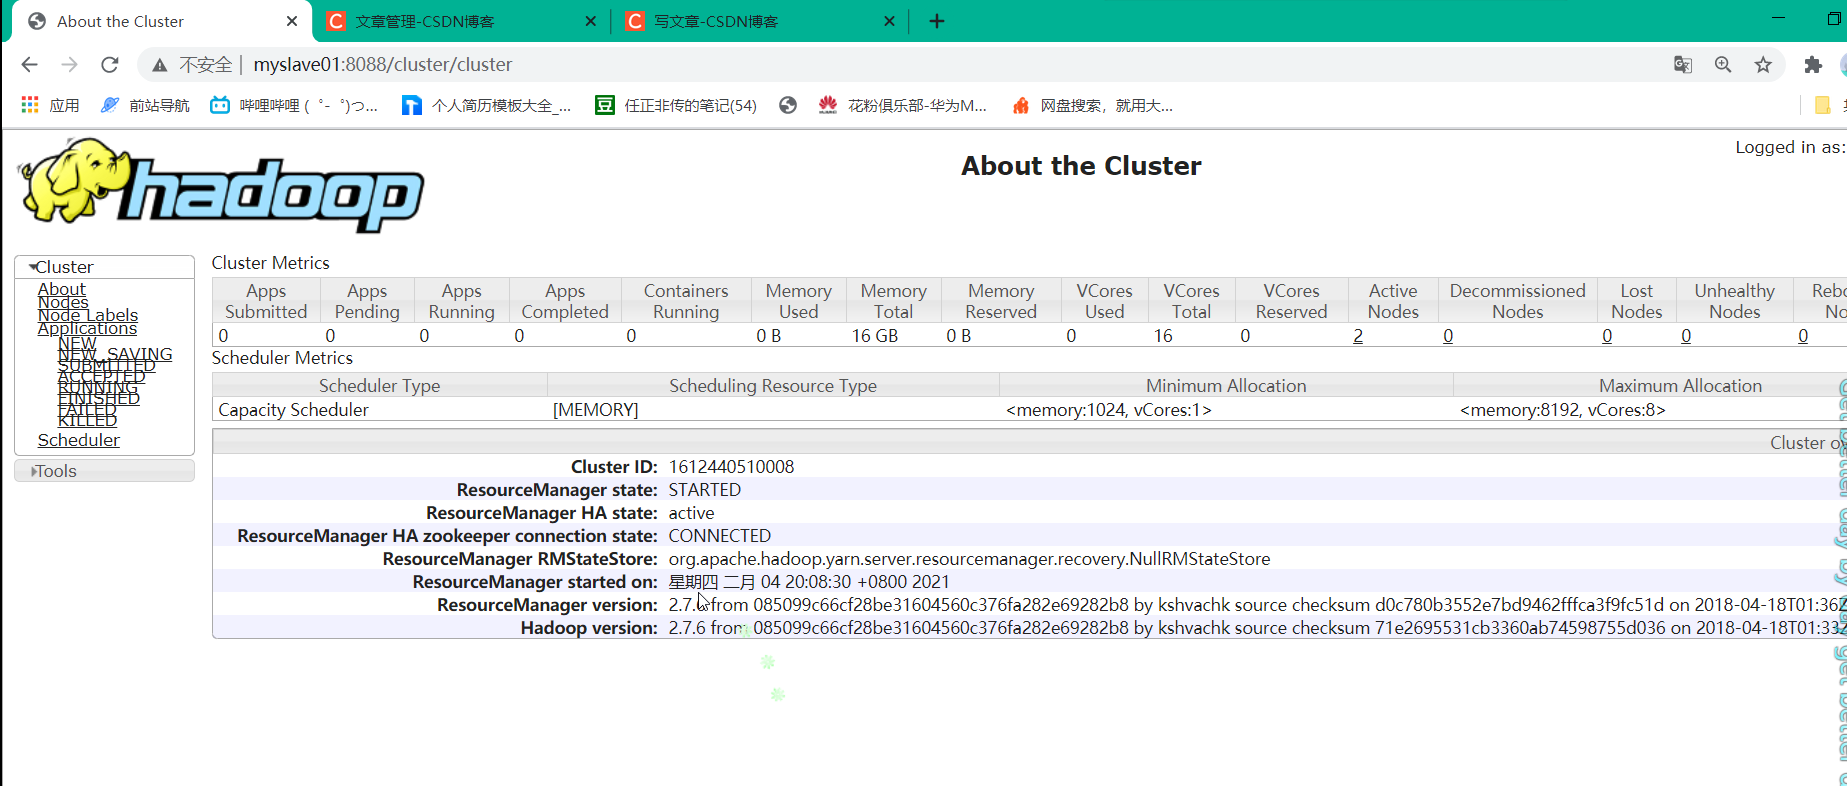Open the 前站导航 bookmark
The height and width of the screenshot is (786, 1847).
tap(145, 105)
